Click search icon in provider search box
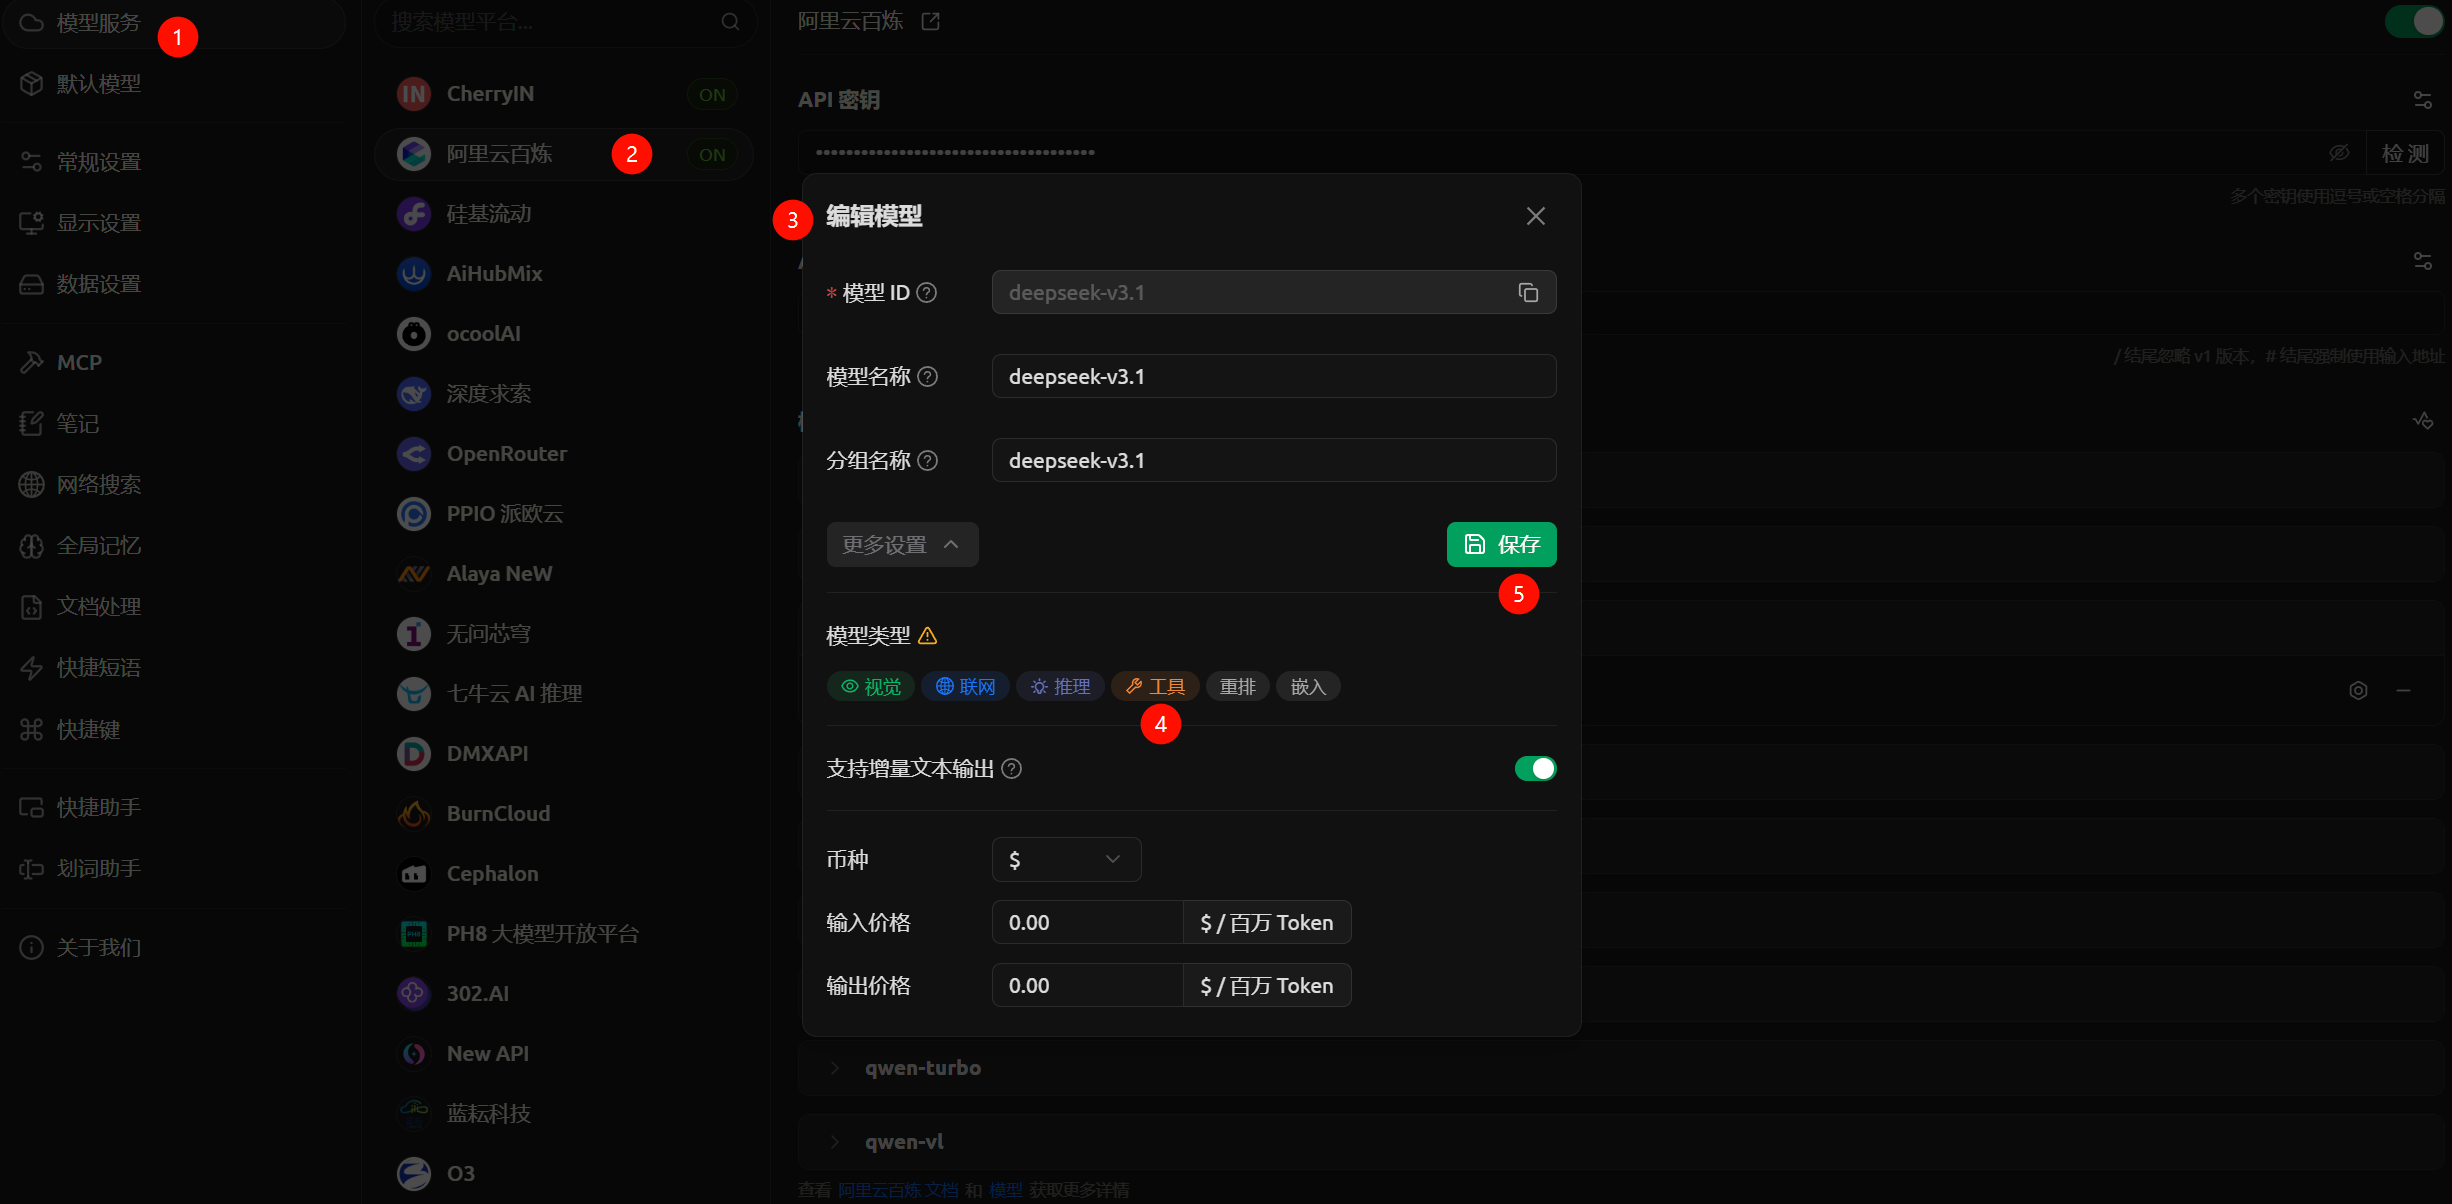2452x1204 pixels. [731, 22]
